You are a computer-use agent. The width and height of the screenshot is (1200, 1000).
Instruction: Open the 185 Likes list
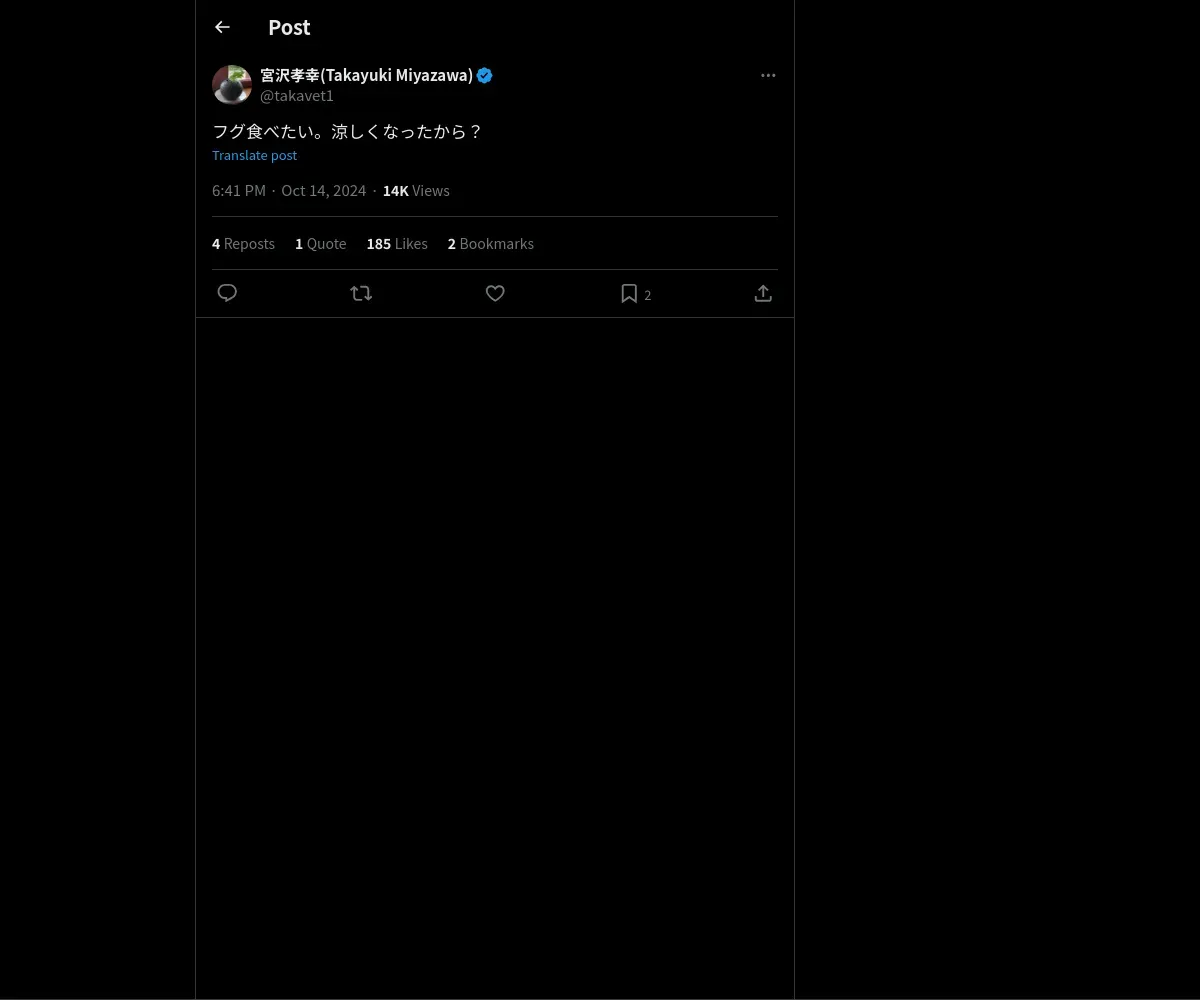pos(397,244)
